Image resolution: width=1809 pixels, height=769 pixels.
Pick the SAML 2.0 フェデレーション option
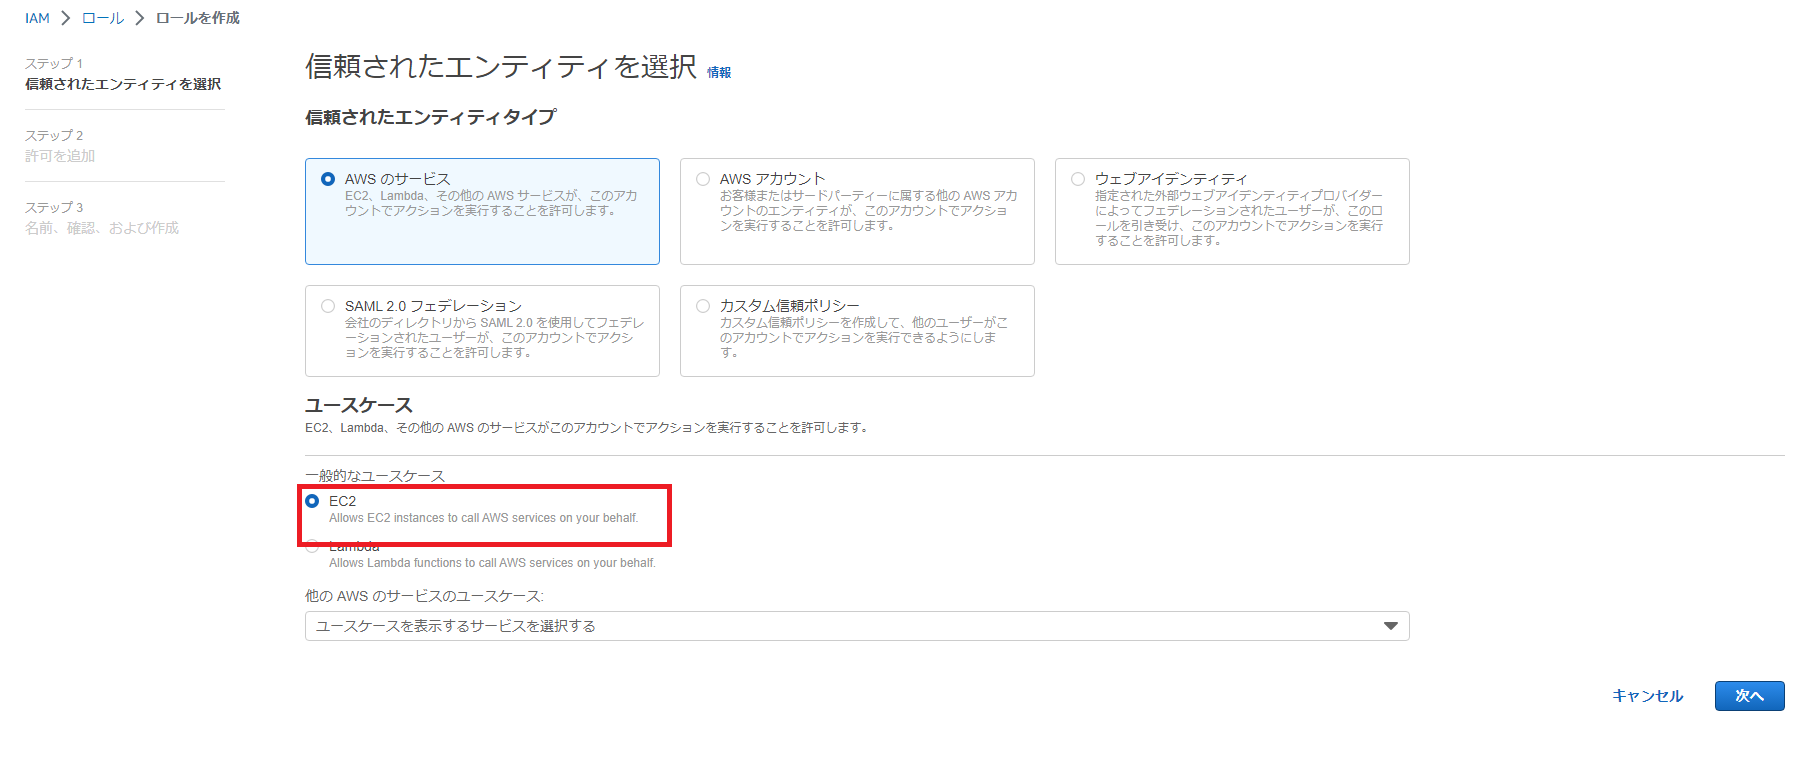point(328,306)
